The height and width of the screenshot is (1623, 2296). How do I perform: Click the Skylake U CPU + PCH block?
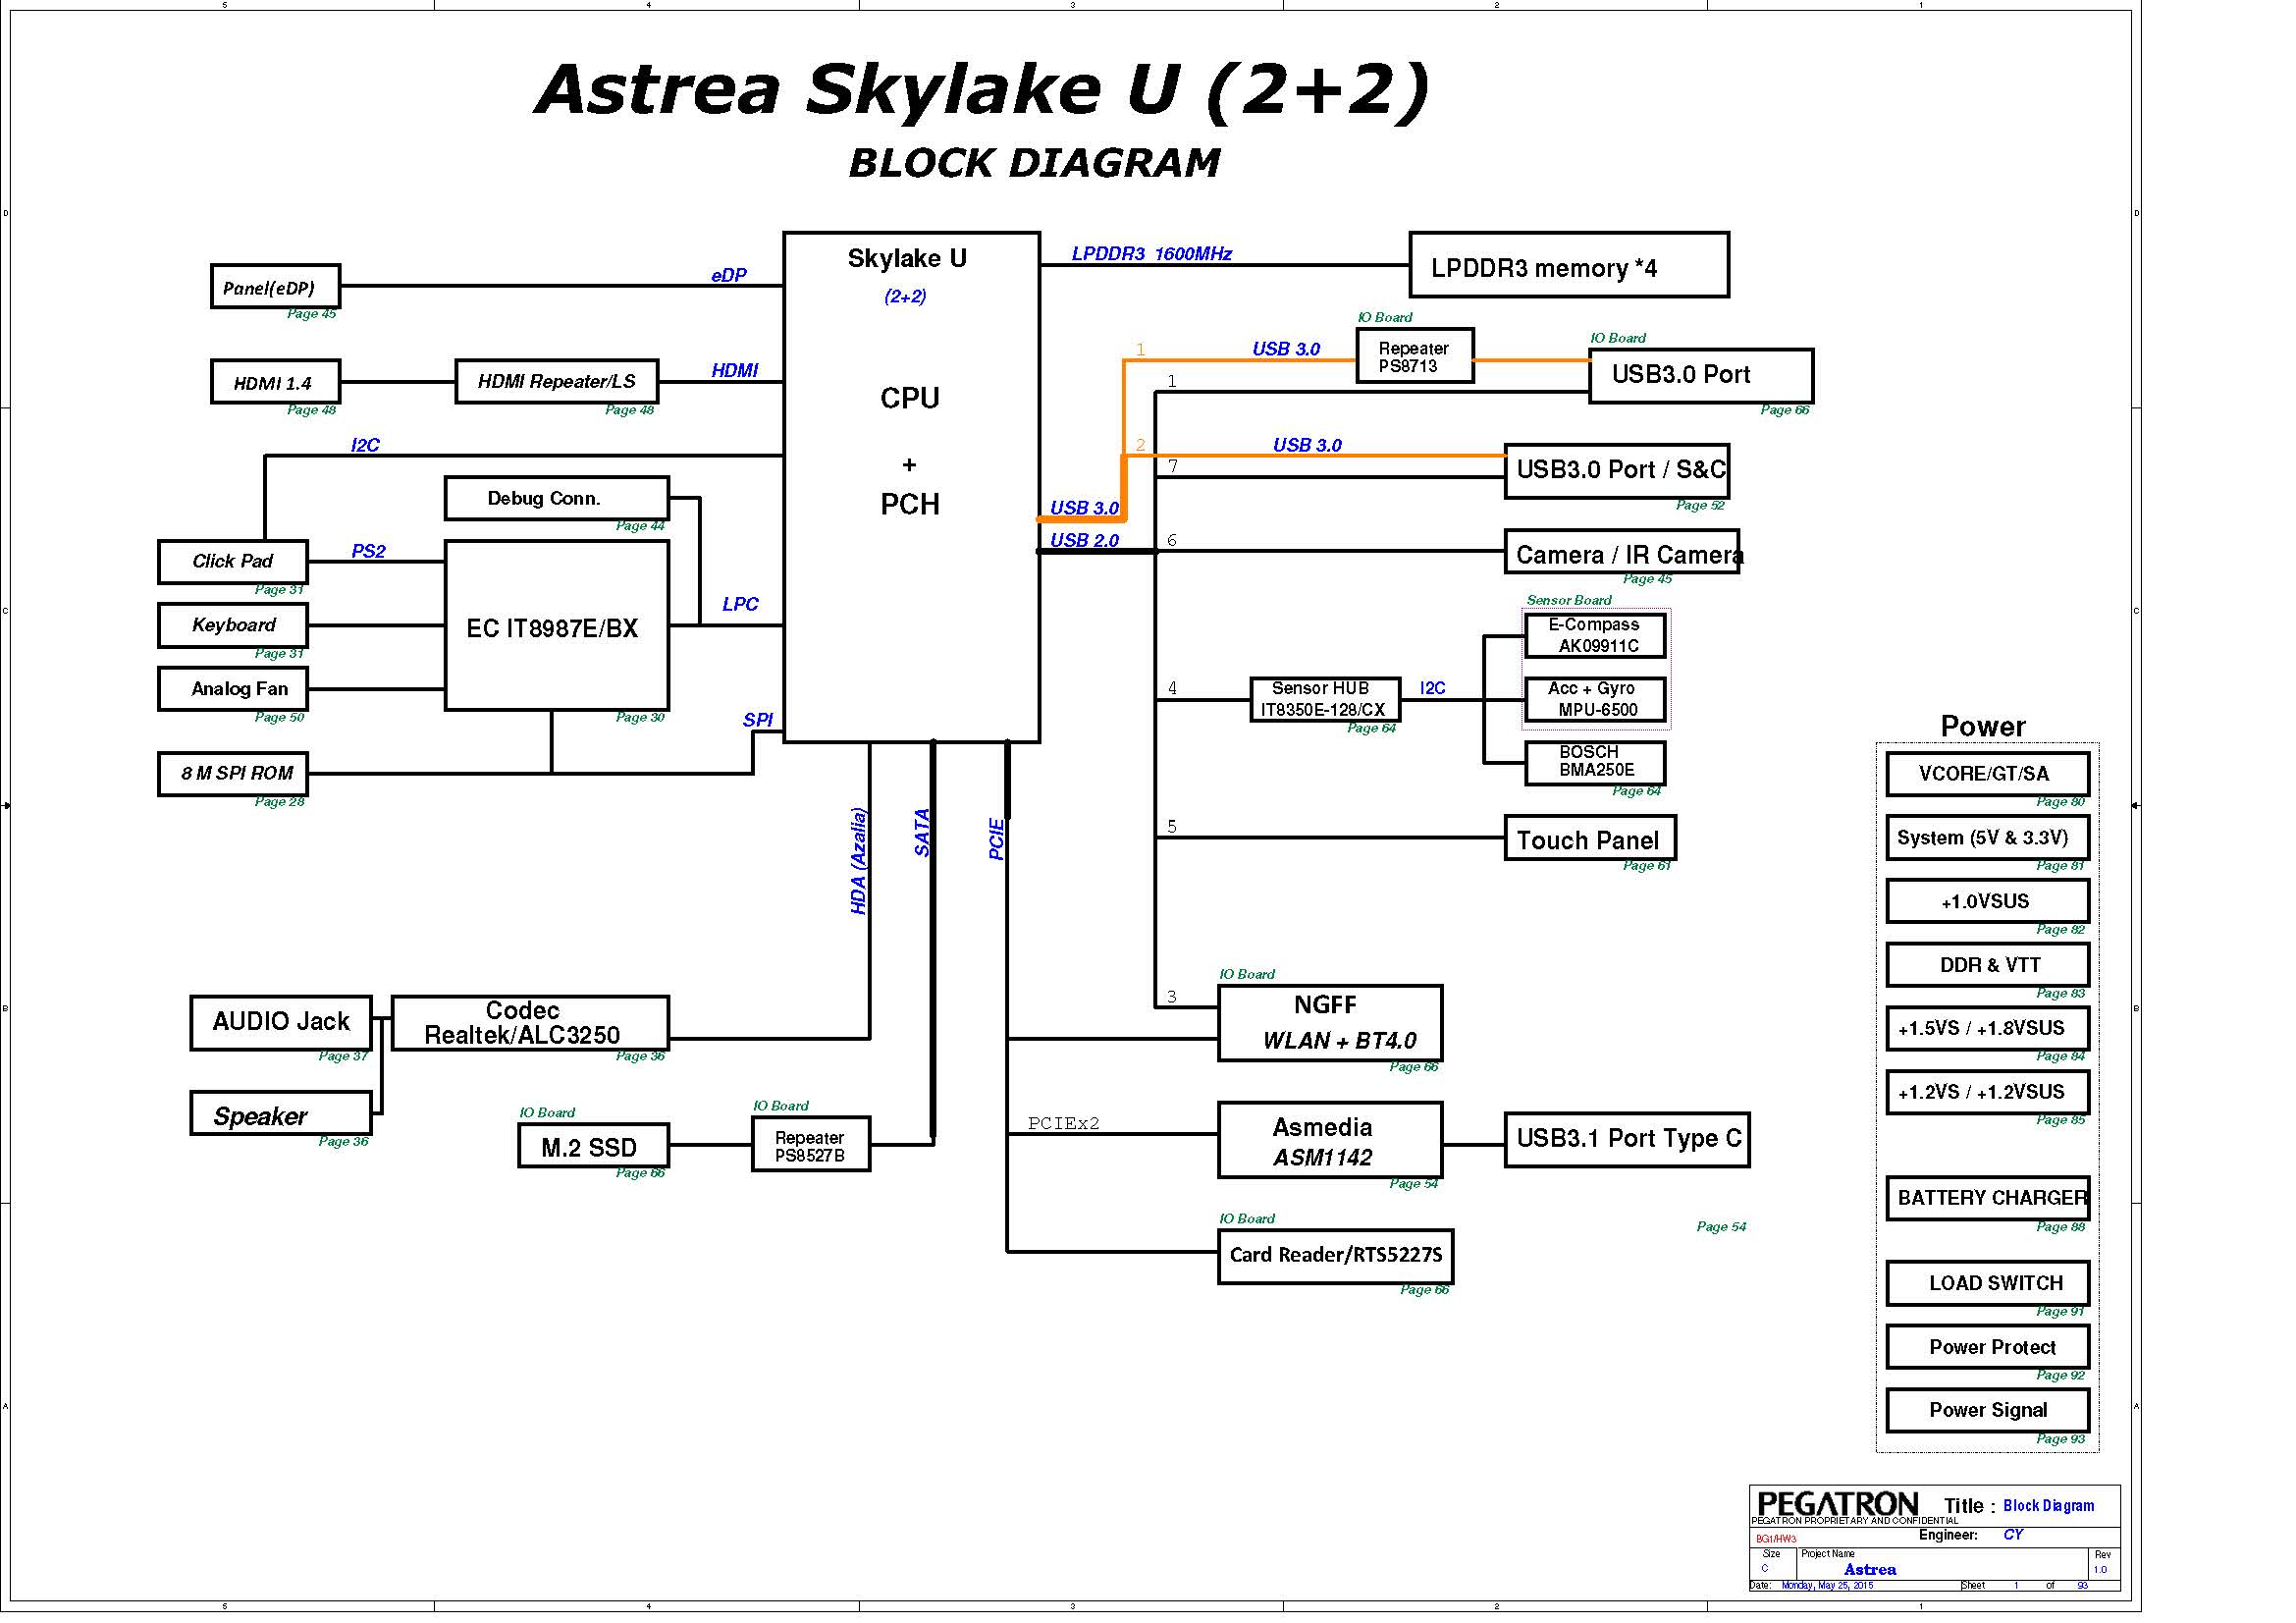(911, 487)
